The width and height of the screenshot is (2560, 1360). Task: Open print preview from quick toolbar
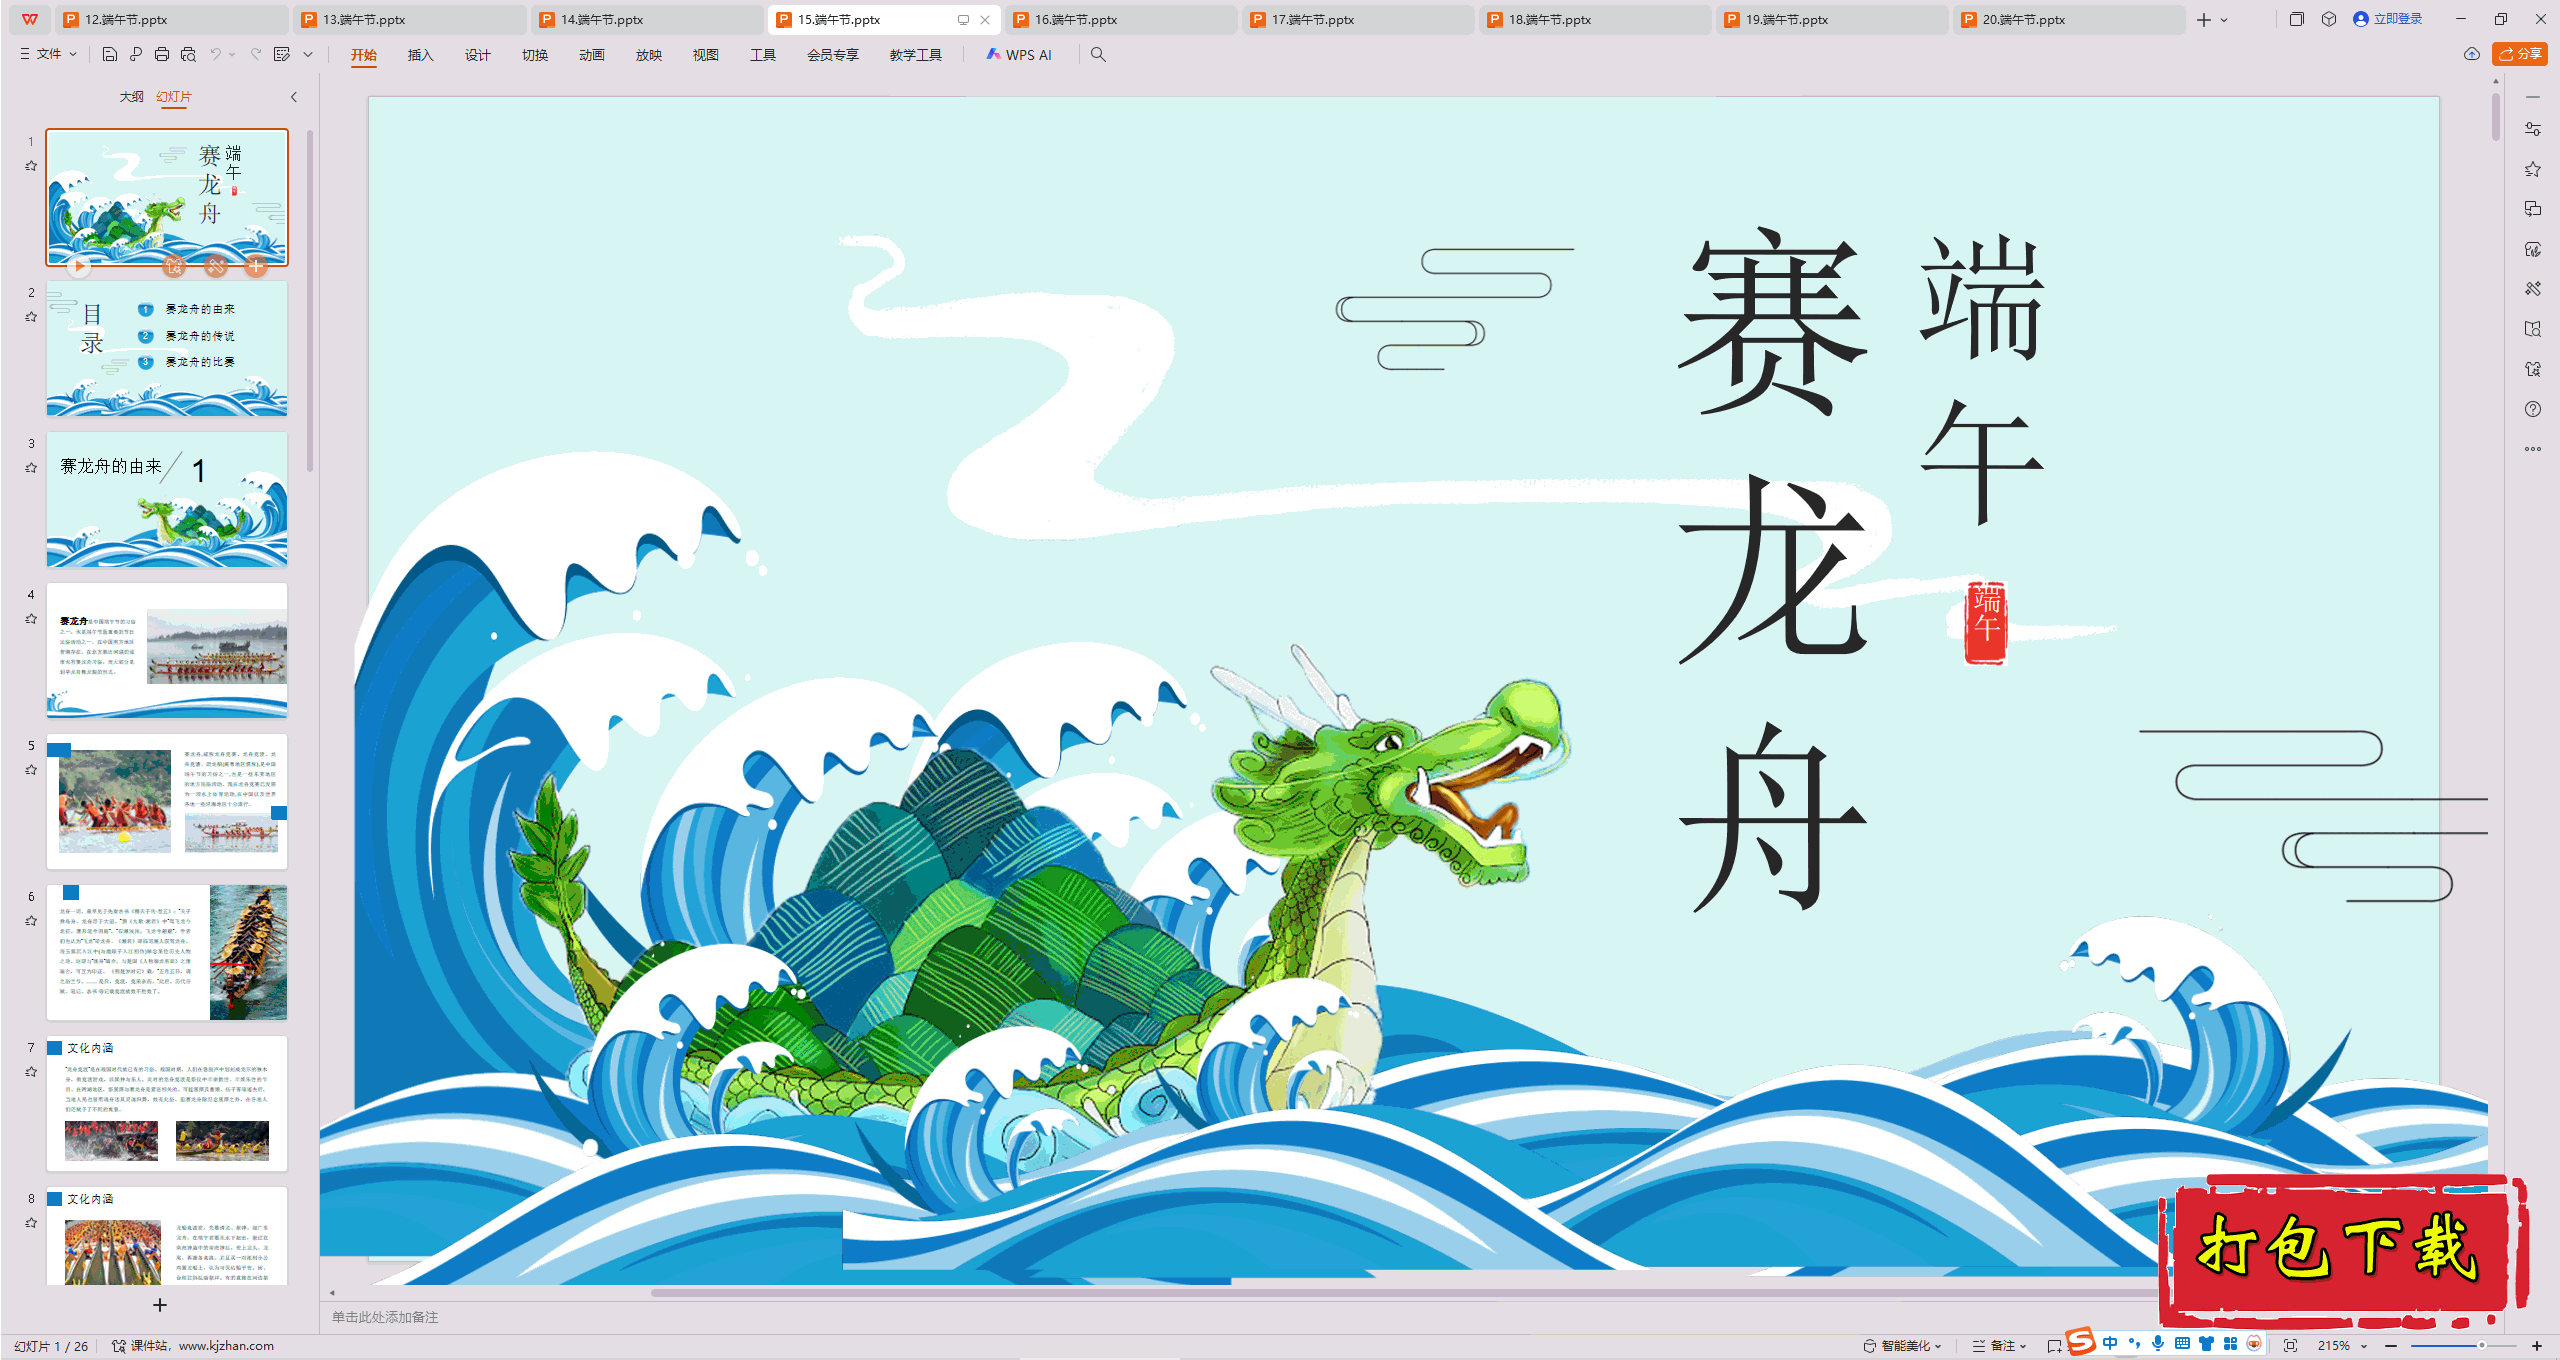(188, 55)
